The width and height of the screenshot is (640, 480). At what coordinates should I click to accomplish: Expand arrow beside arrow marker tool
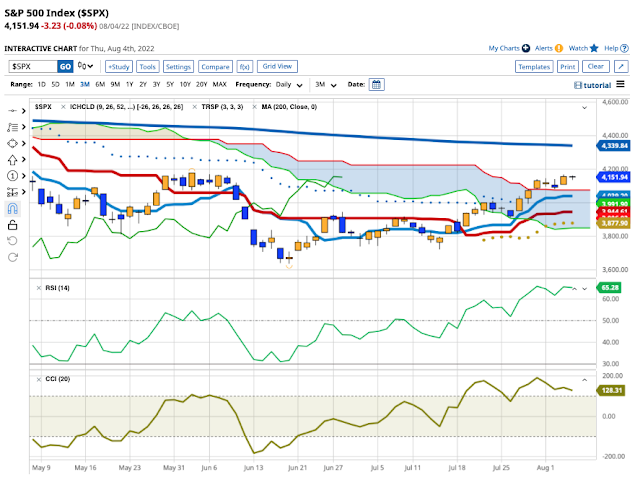coord(24,160)
